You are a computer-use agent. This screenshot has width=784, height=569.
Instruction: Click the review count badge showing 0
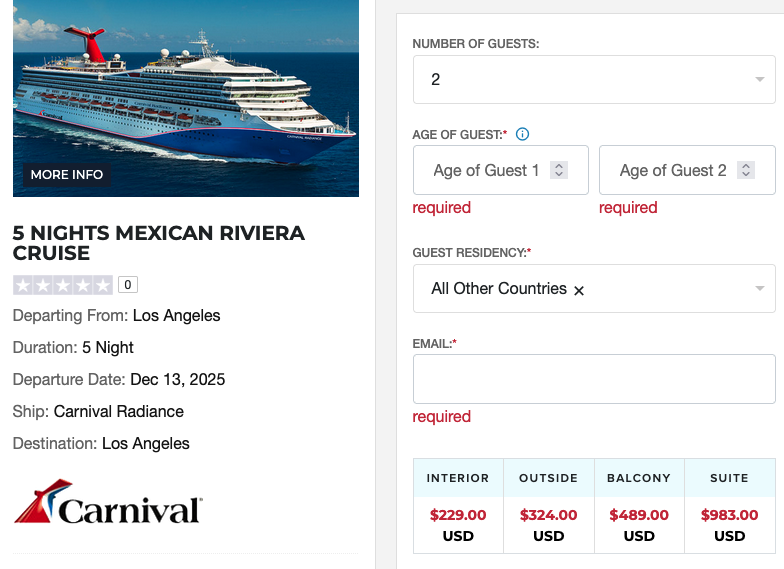pyautogui.click(x=127, y=285)
